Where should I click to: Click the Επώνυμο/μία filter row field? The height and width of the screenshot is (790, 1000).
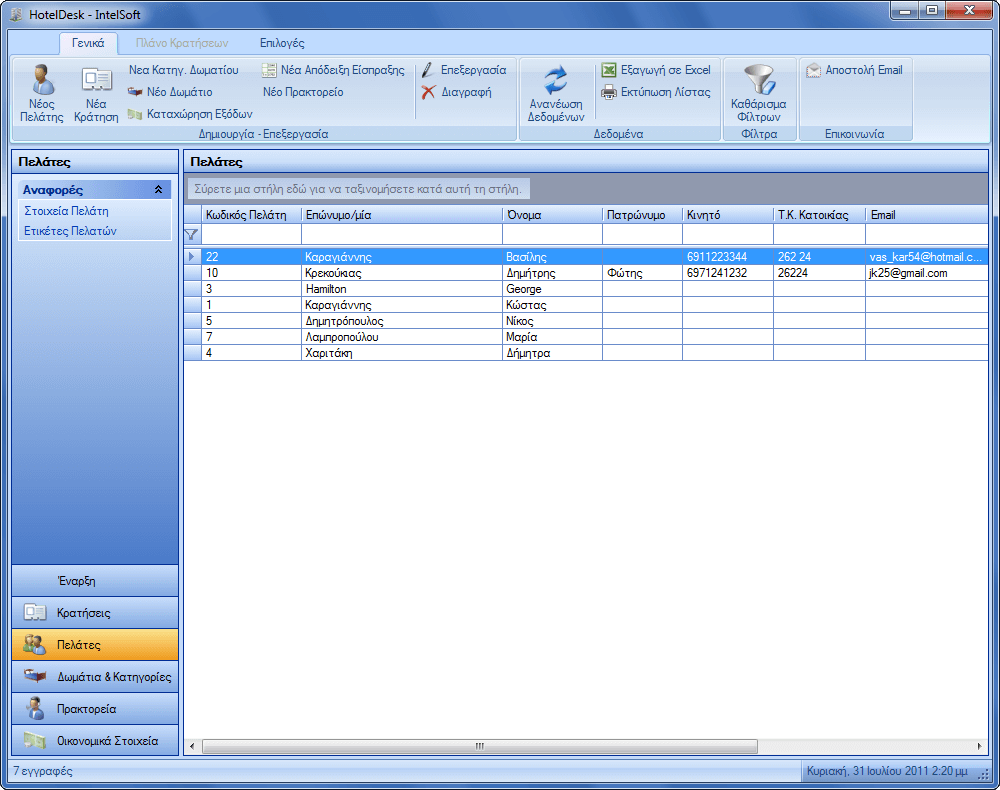tap(400, 234)
